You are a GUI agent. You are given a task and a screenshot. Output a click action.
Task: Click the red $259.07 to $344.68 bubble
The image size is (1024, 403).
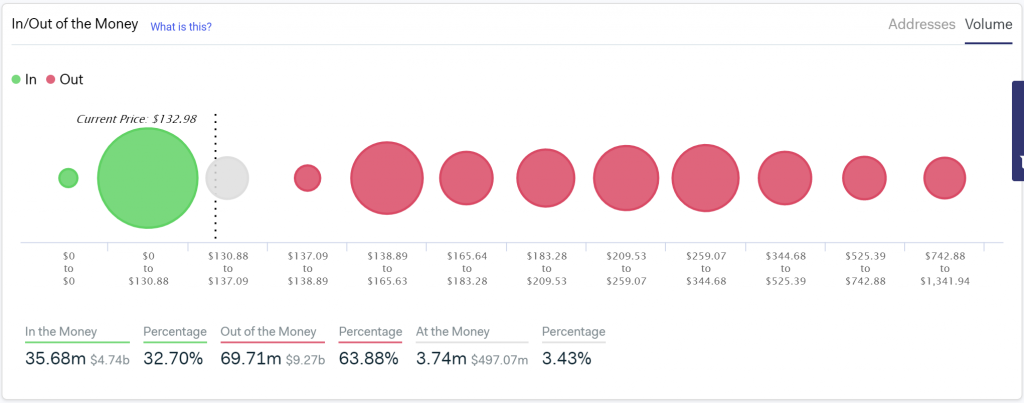(705, 178)
